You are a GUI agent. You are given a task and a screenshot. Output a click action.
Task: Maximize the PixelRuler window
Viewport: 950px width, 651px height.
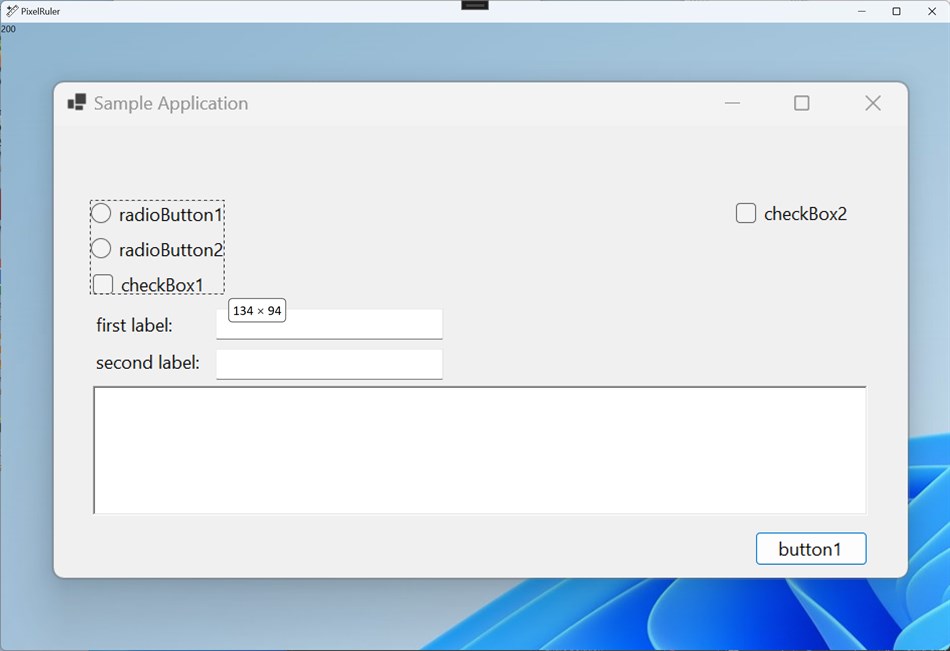[x=897, y=11]
